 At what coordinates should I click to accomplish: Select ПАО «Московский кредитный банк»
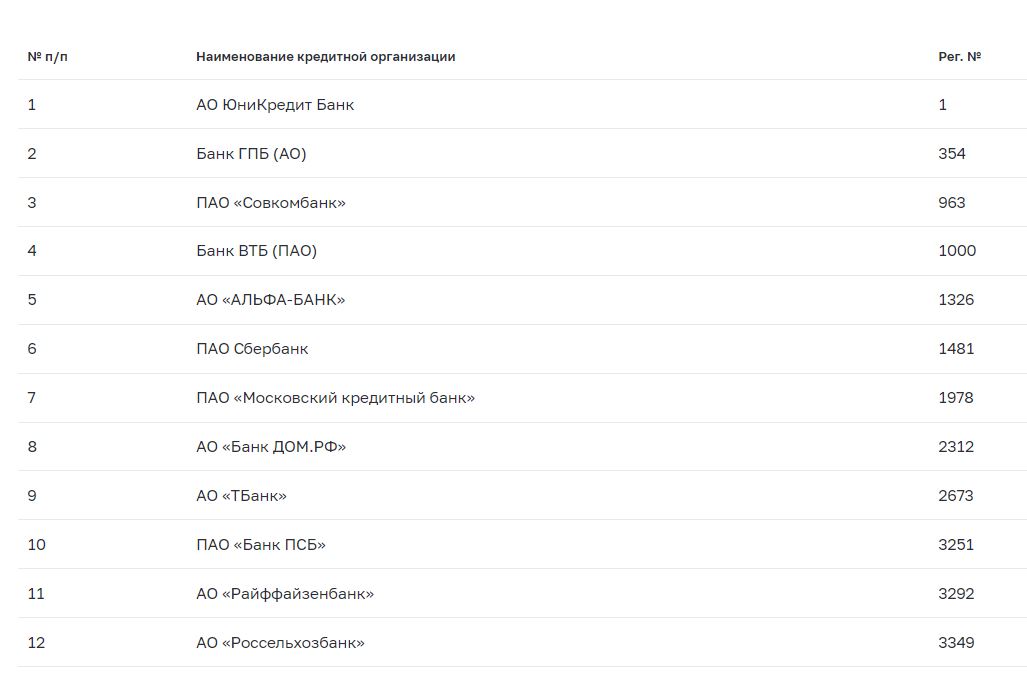tap(335, 398)
